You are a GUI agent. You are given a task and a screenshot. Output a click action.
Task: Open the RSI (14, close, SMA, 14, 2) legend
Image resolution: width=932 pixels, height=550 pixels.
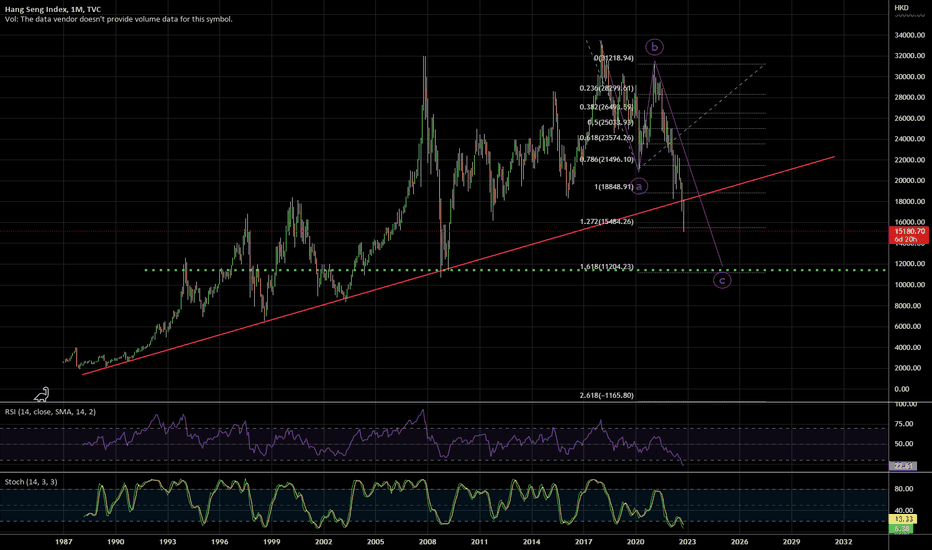pos(50,411)
